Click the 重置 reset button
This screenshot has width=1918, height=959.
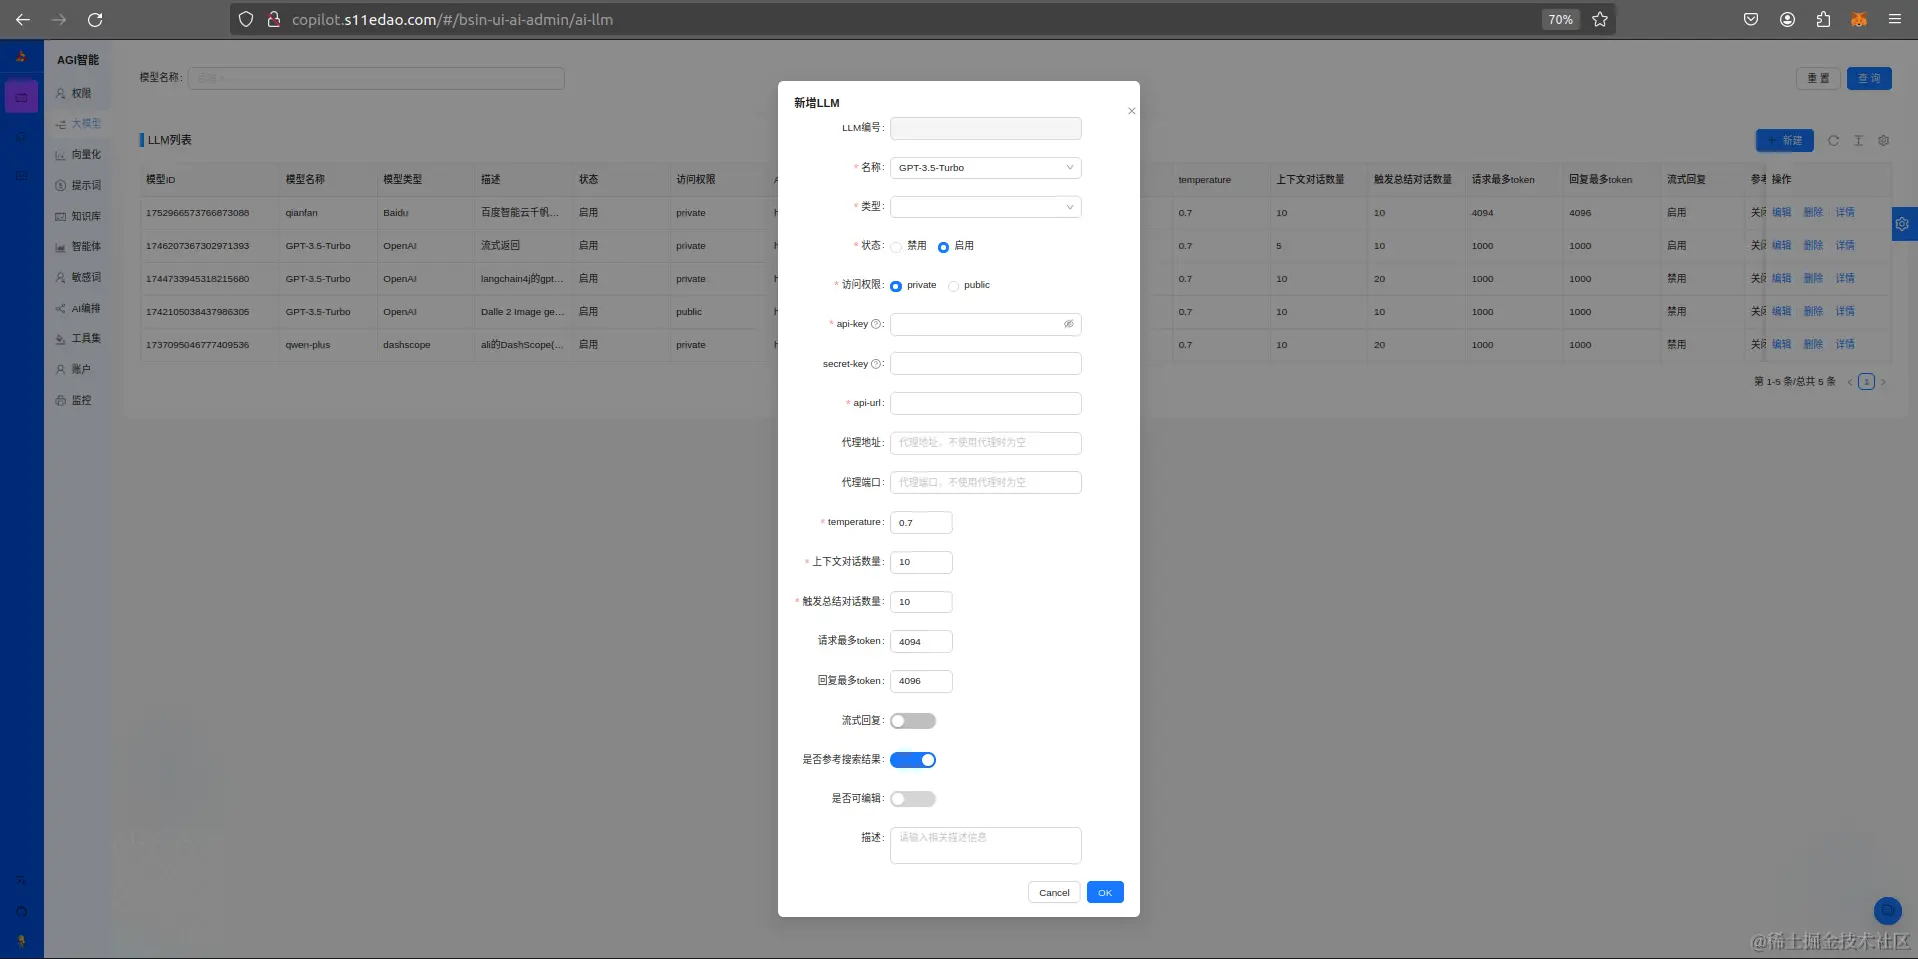coord(1818,78)
